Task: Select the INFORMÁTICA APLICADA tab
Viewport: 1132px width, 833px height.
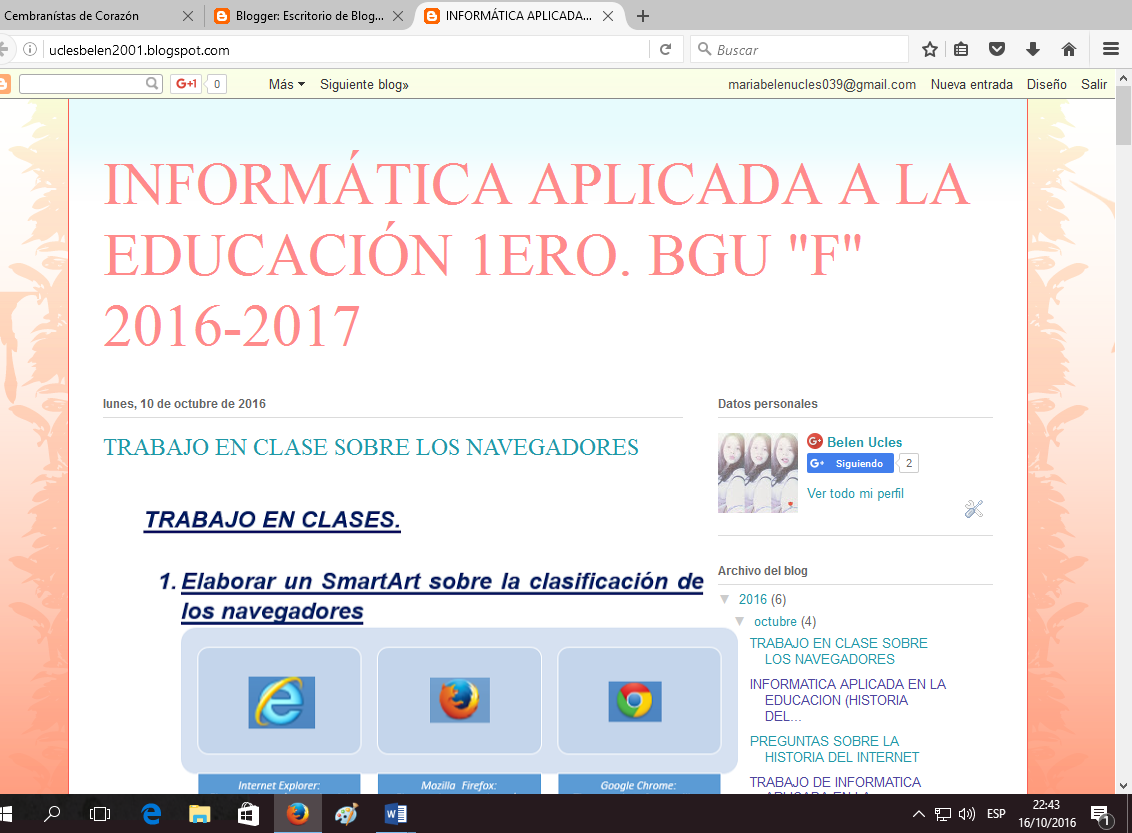Action: (518, 16)
